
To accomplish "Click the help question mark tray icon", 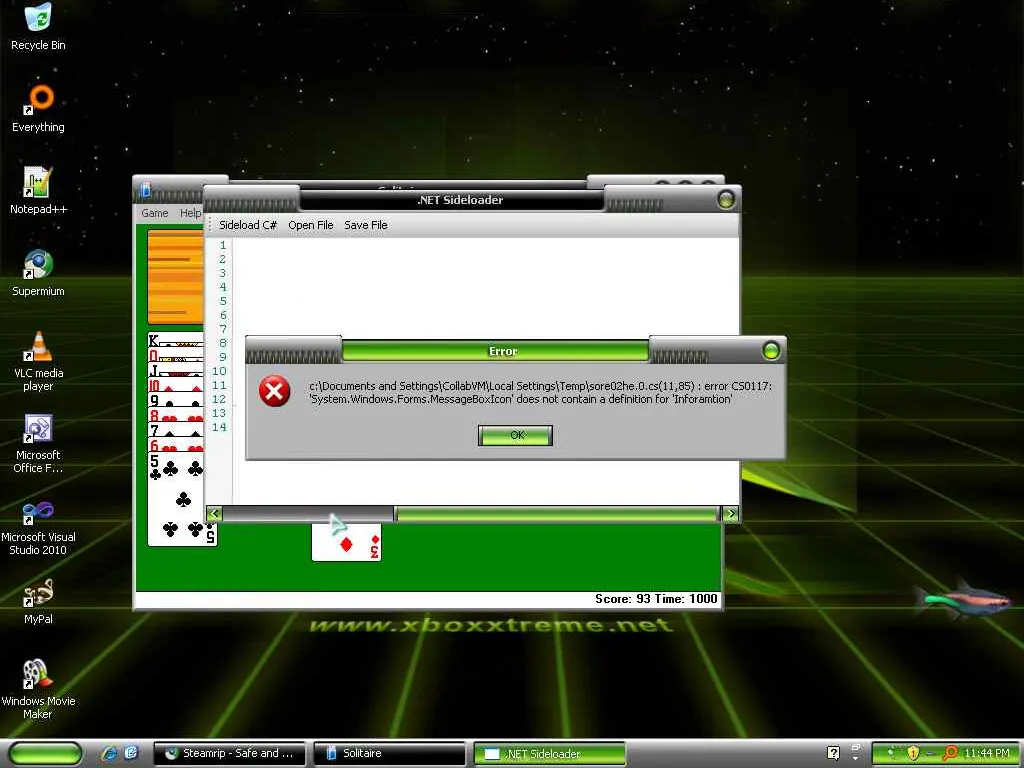I will point(833,752).
